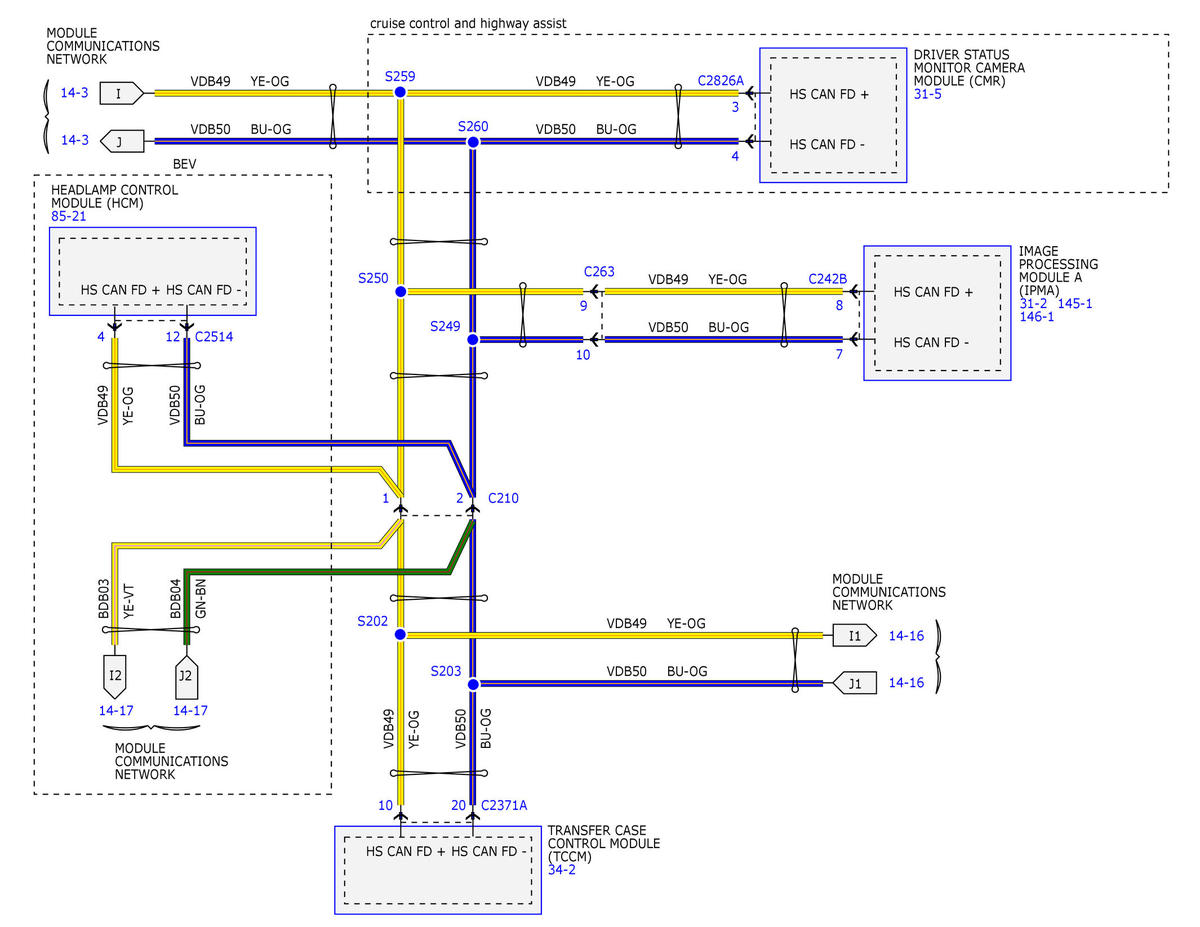Select the C2371A connector label
Viewport: 1200px width, 927px height.
pos(504,804)
